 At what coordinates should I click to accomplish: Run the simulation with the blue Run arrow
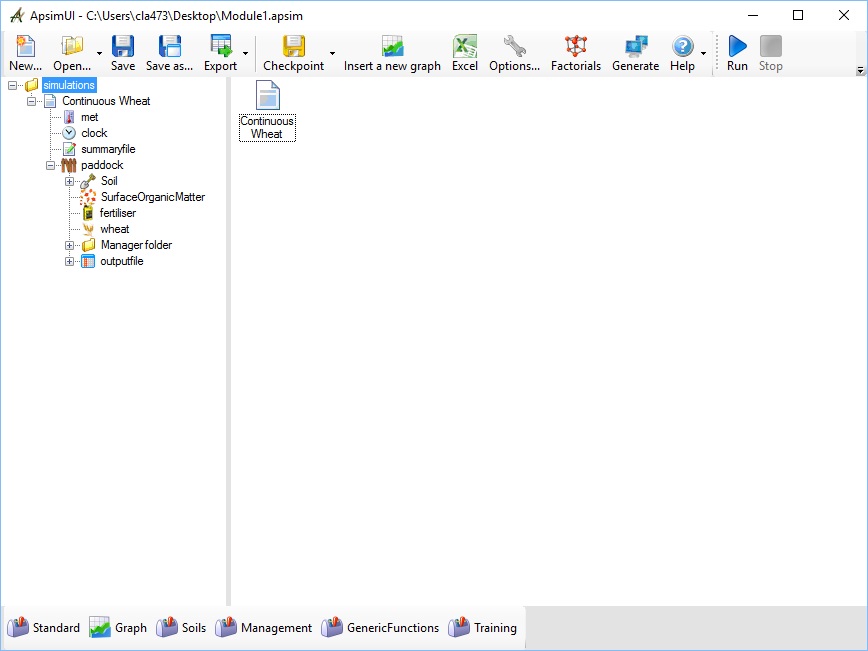pos(737,46)
